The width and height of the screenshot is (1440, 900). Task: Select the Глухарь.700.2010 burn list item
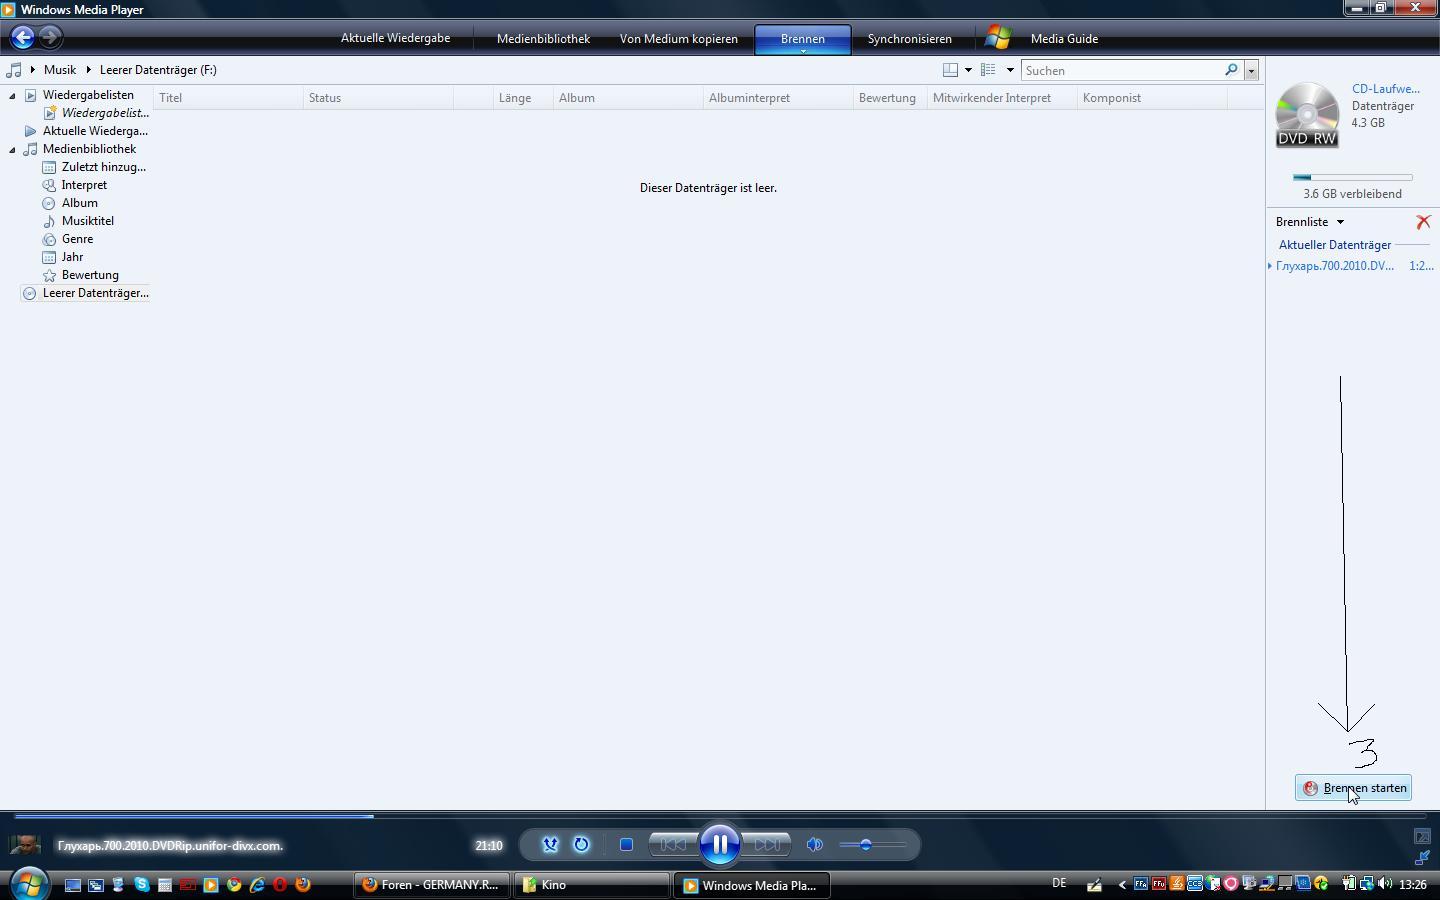point(1334,266)
